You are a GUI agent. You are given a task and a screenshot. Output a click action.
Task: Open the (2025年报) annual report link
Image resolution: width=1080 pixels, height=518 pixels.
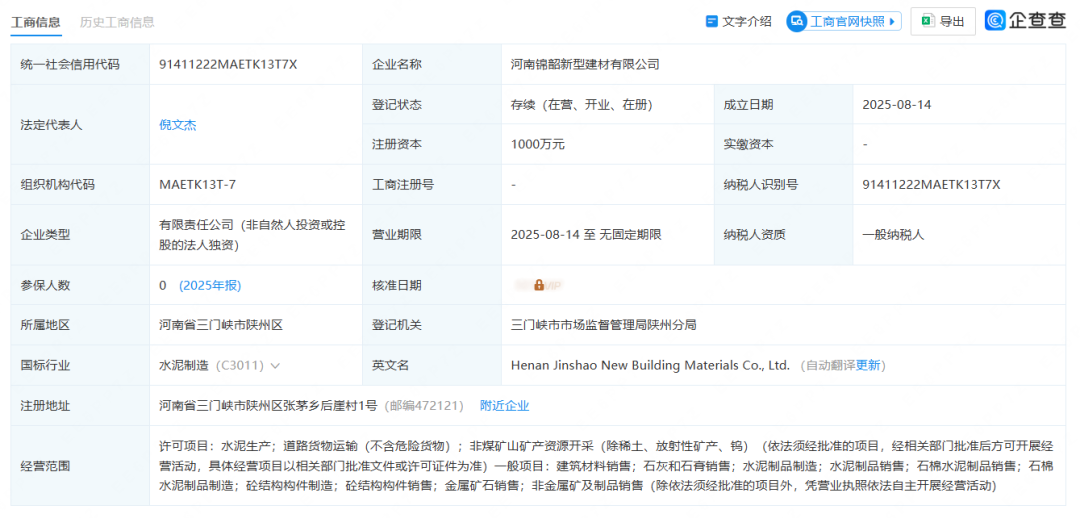coord(210,285)
